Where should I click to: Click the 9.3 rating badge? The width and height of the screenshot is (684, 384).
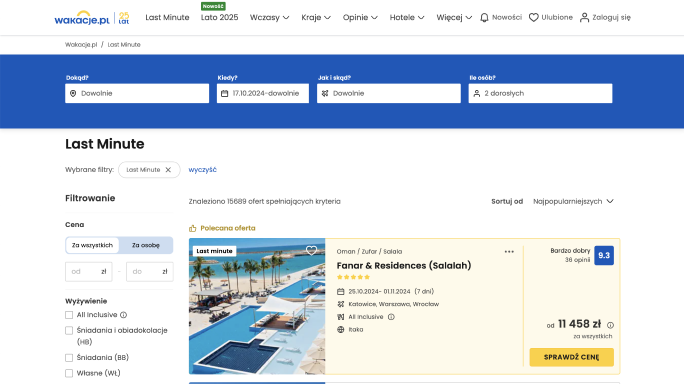tap(604, 256)
